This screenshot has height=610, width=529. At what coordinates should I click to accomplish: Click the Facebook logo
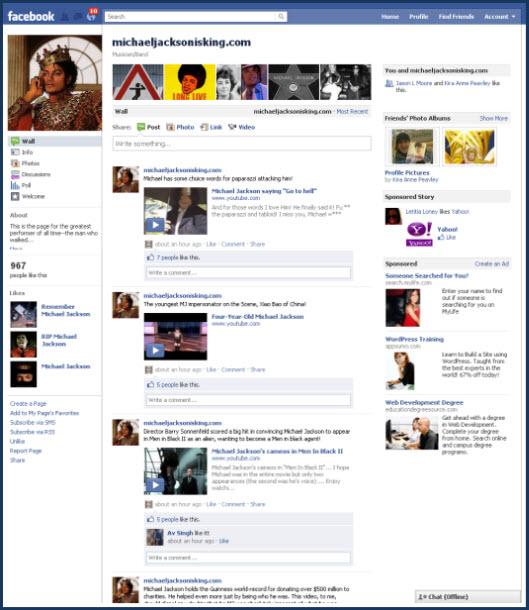31,16
